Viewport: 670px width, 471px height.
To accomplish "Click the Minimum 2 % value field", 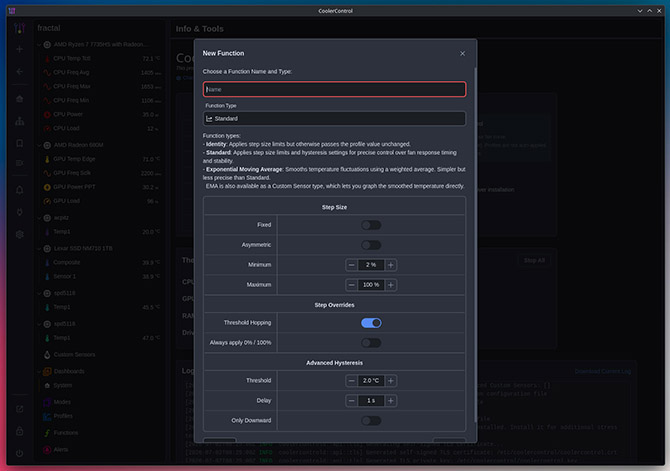I will click(371, 265).
